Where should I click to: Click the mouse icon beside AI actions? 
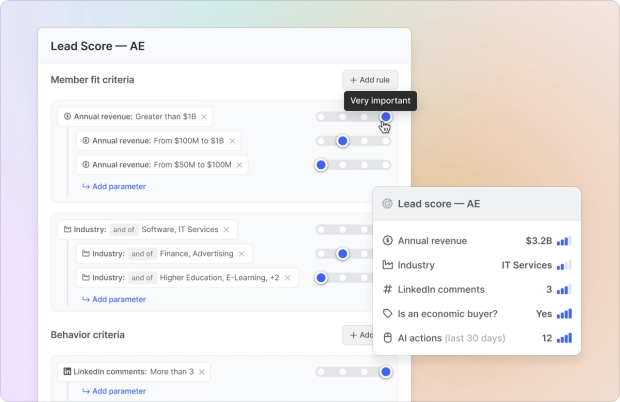click(388, 338)
